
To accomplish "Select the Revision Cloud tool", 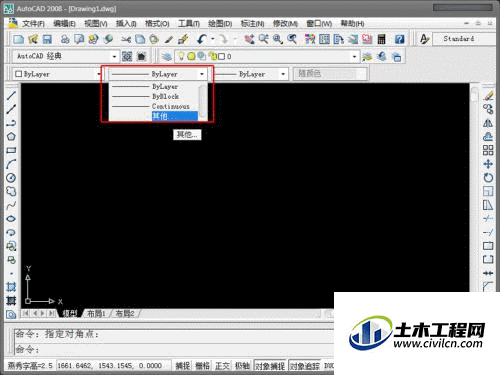I will [x=11, y=191].
